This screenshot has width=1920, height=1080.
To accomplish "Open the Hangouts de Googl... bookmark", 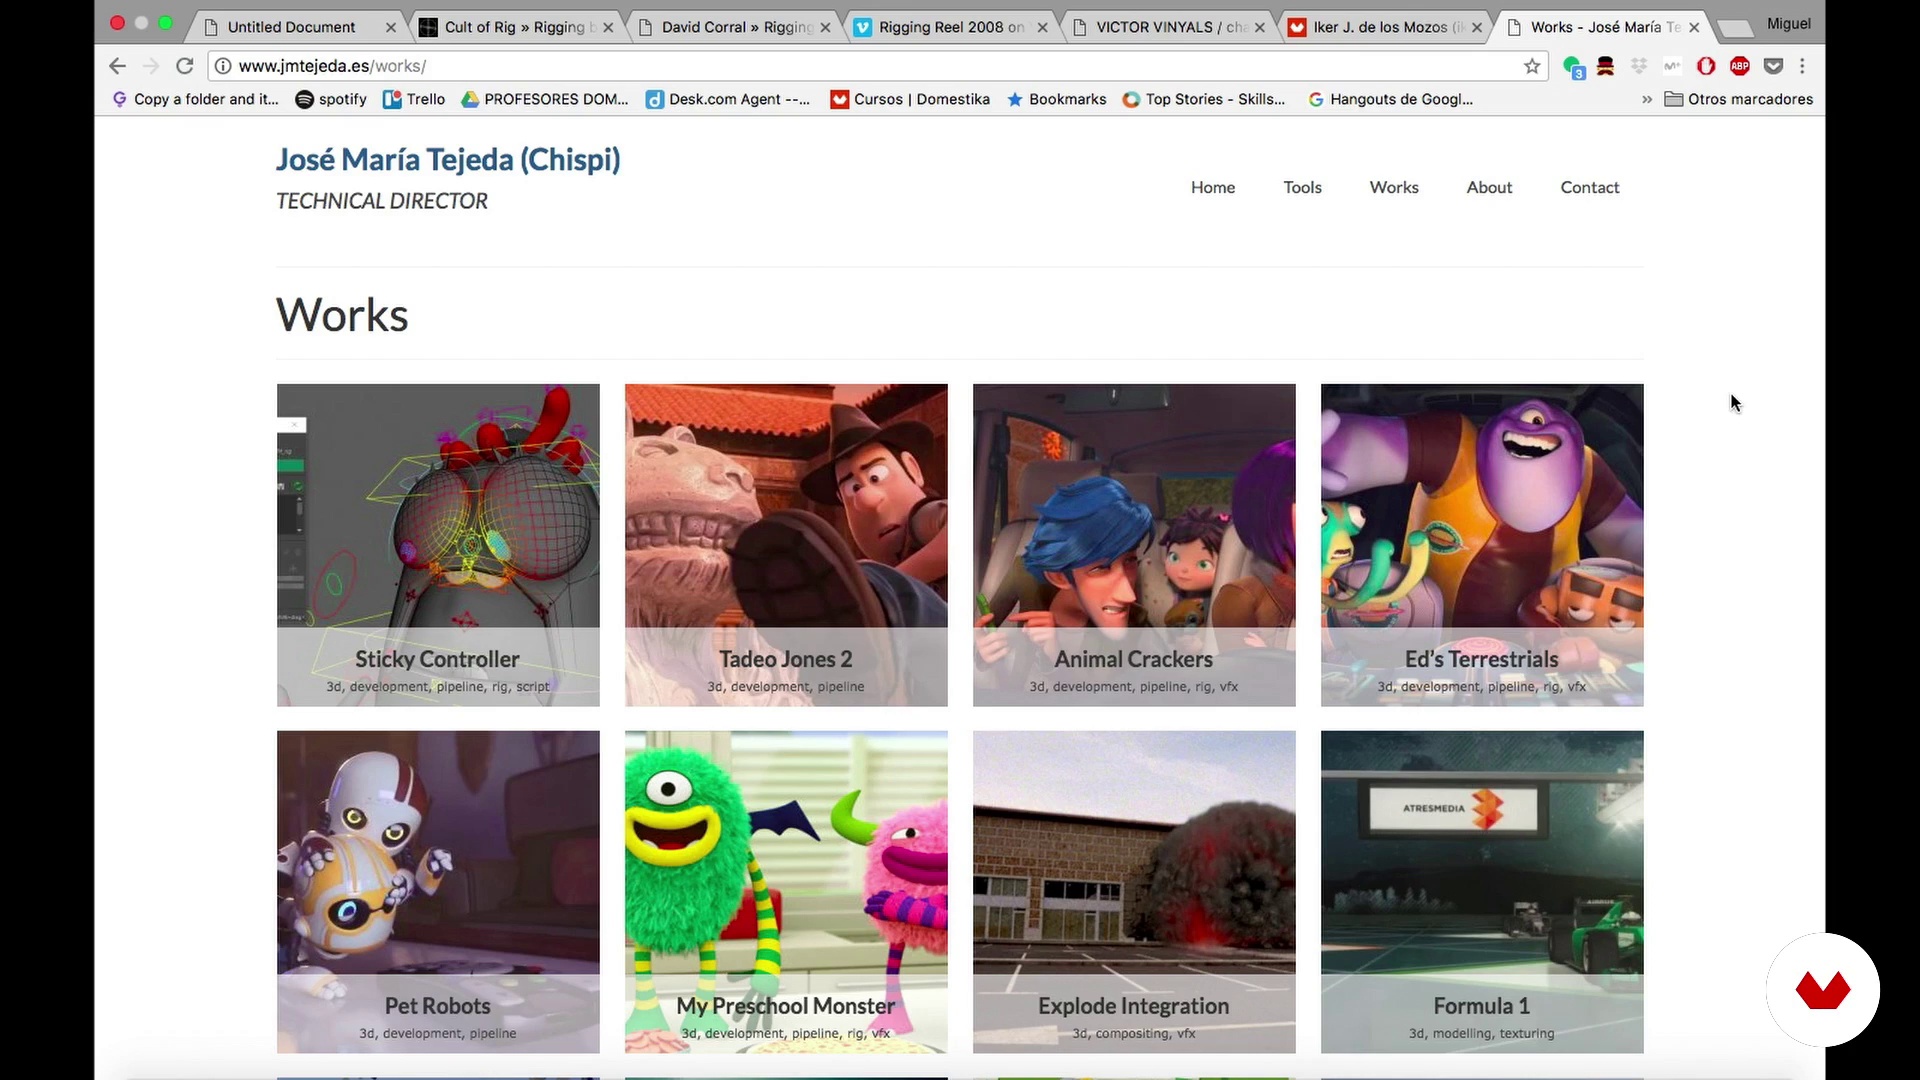I will click(1390, 99).
